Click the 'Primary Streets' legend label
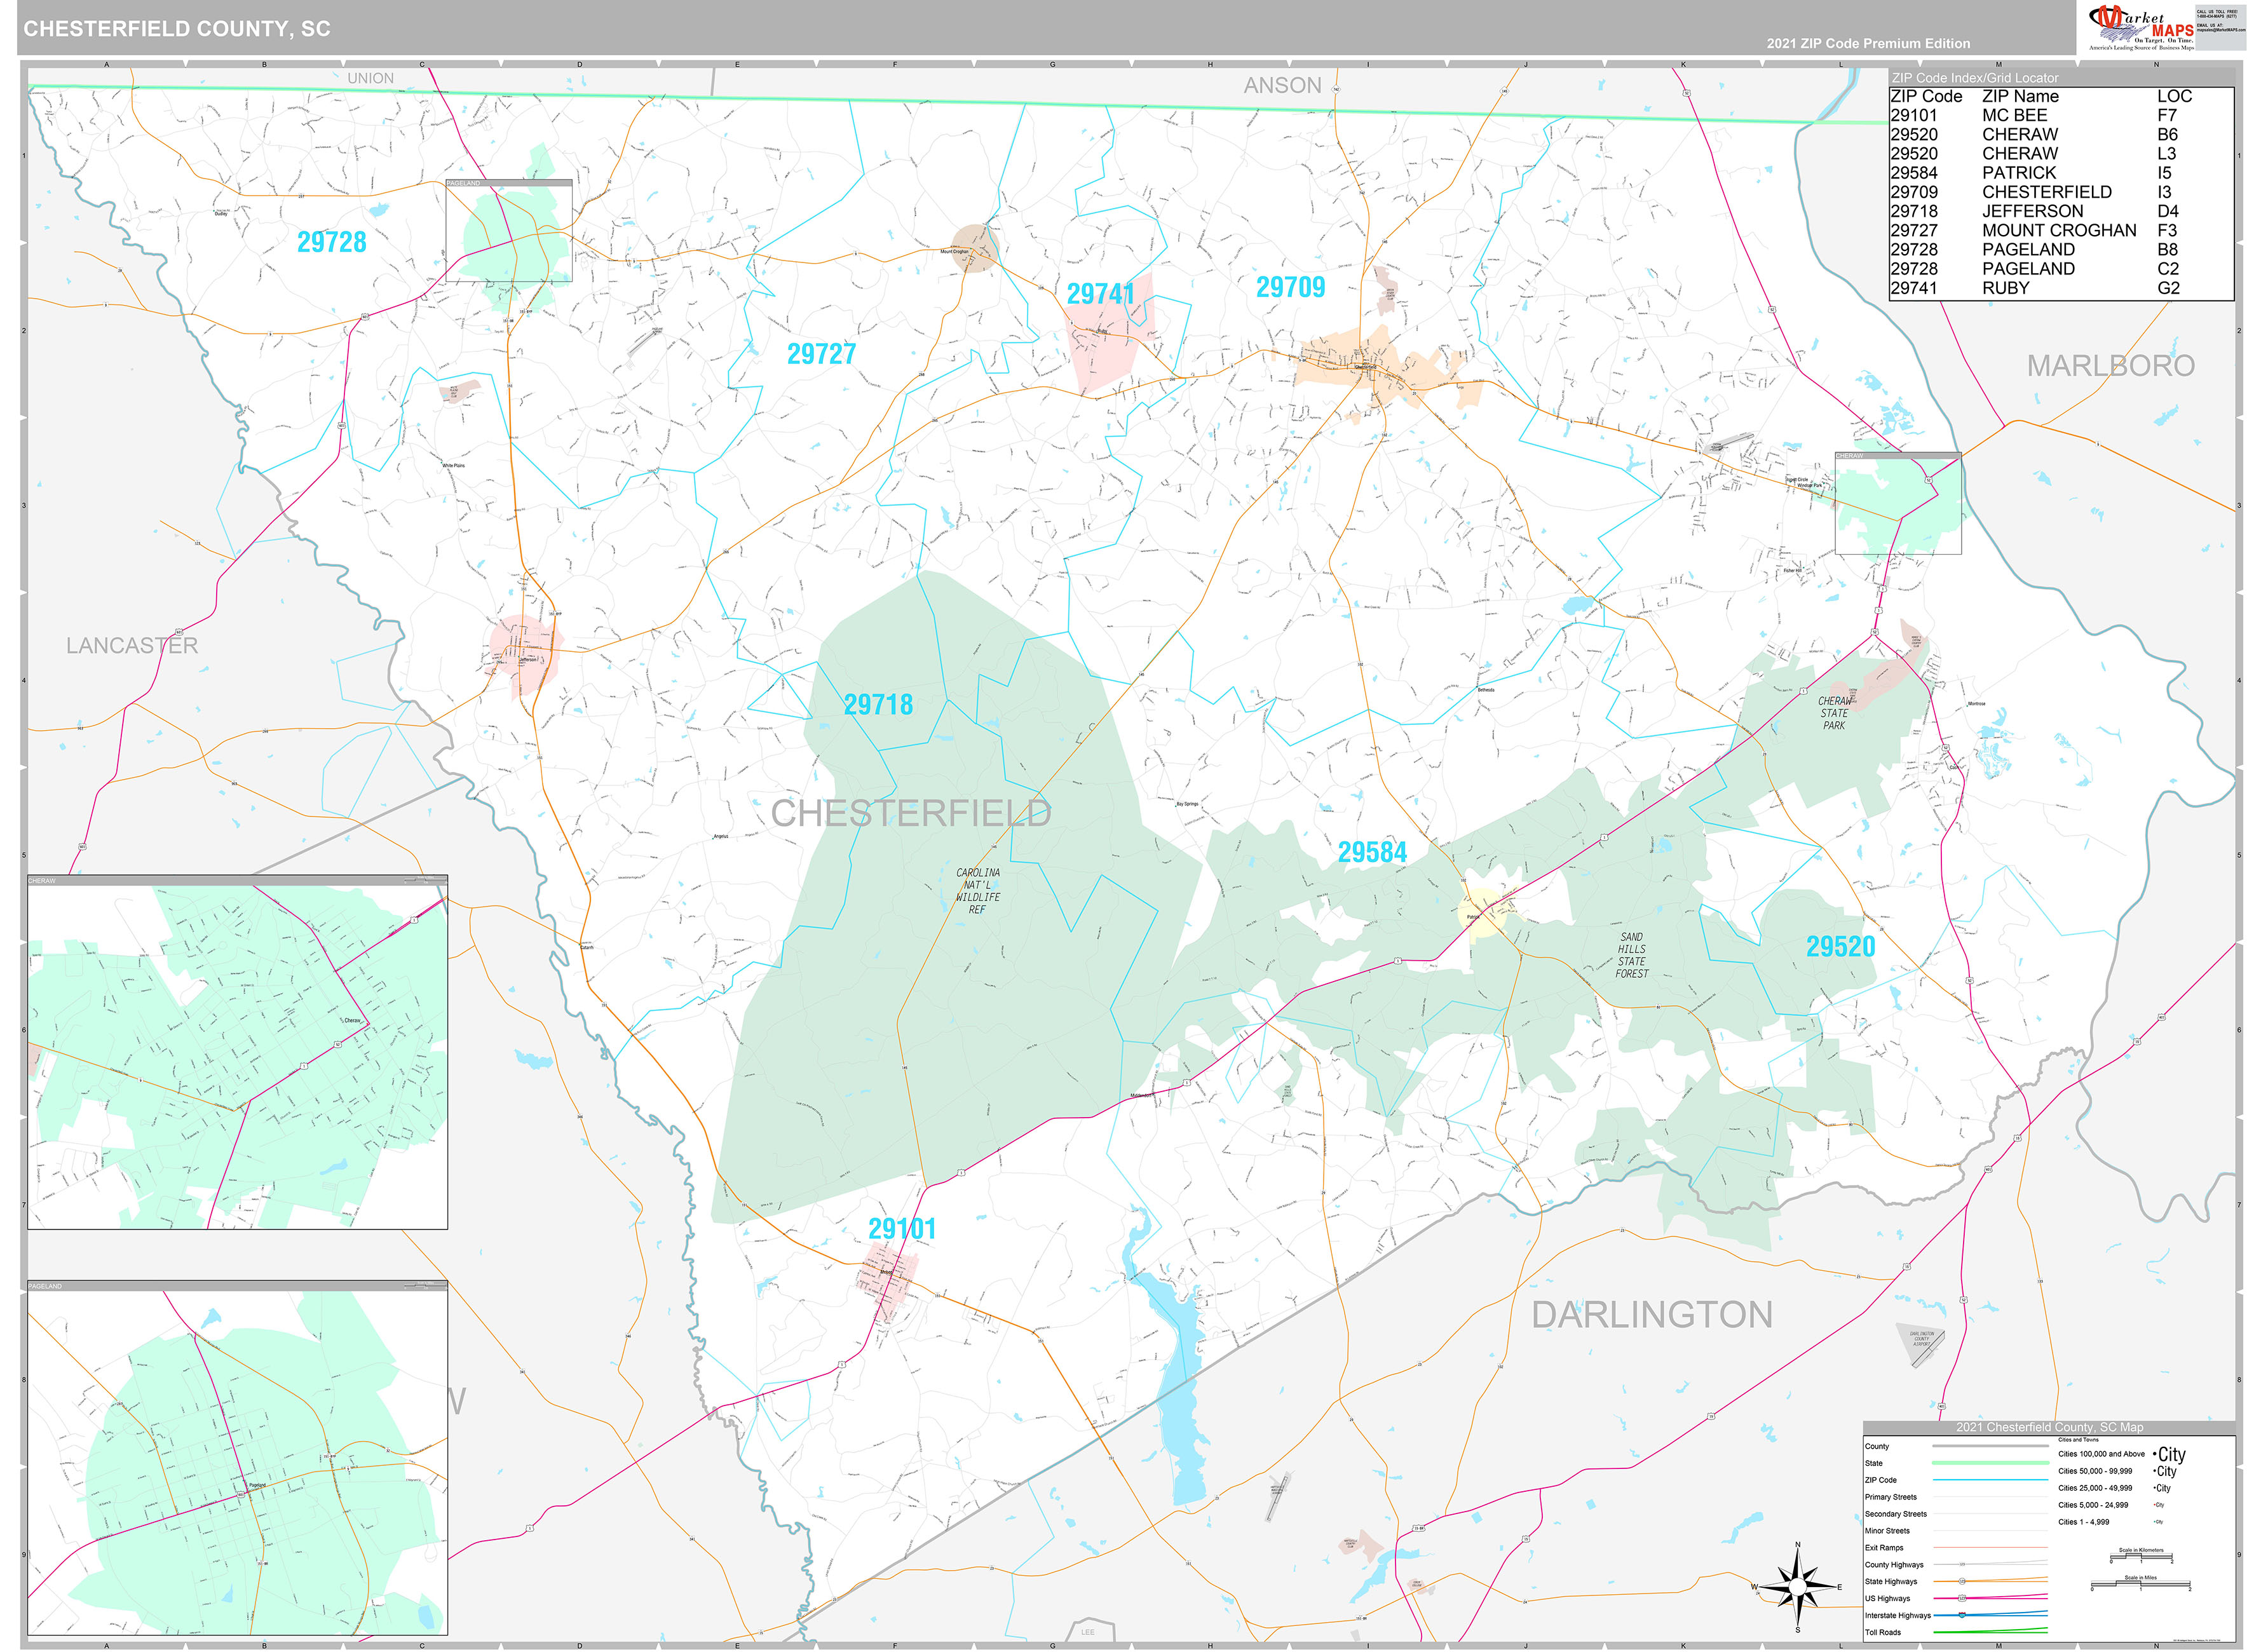This screenshot has width=2254, height=1652. tap(1890, 1497)
